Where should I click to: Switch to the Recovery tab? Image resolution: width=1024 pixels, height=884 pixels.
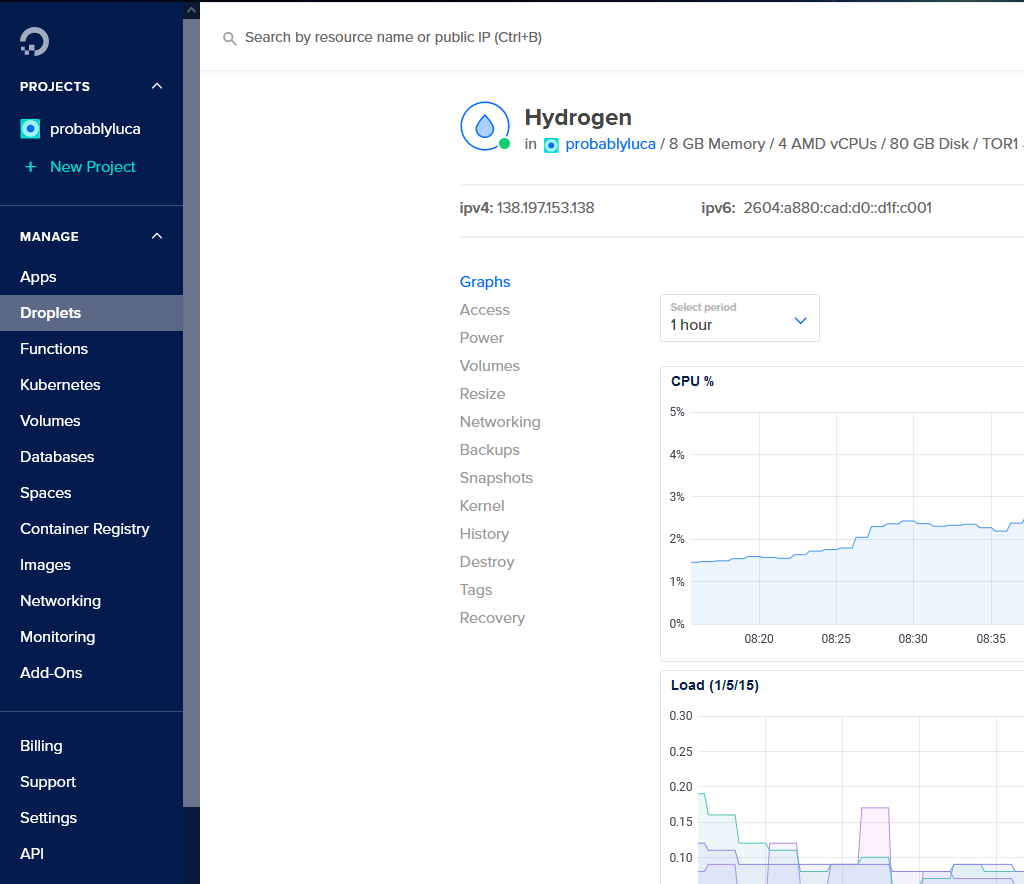point(492,618)
